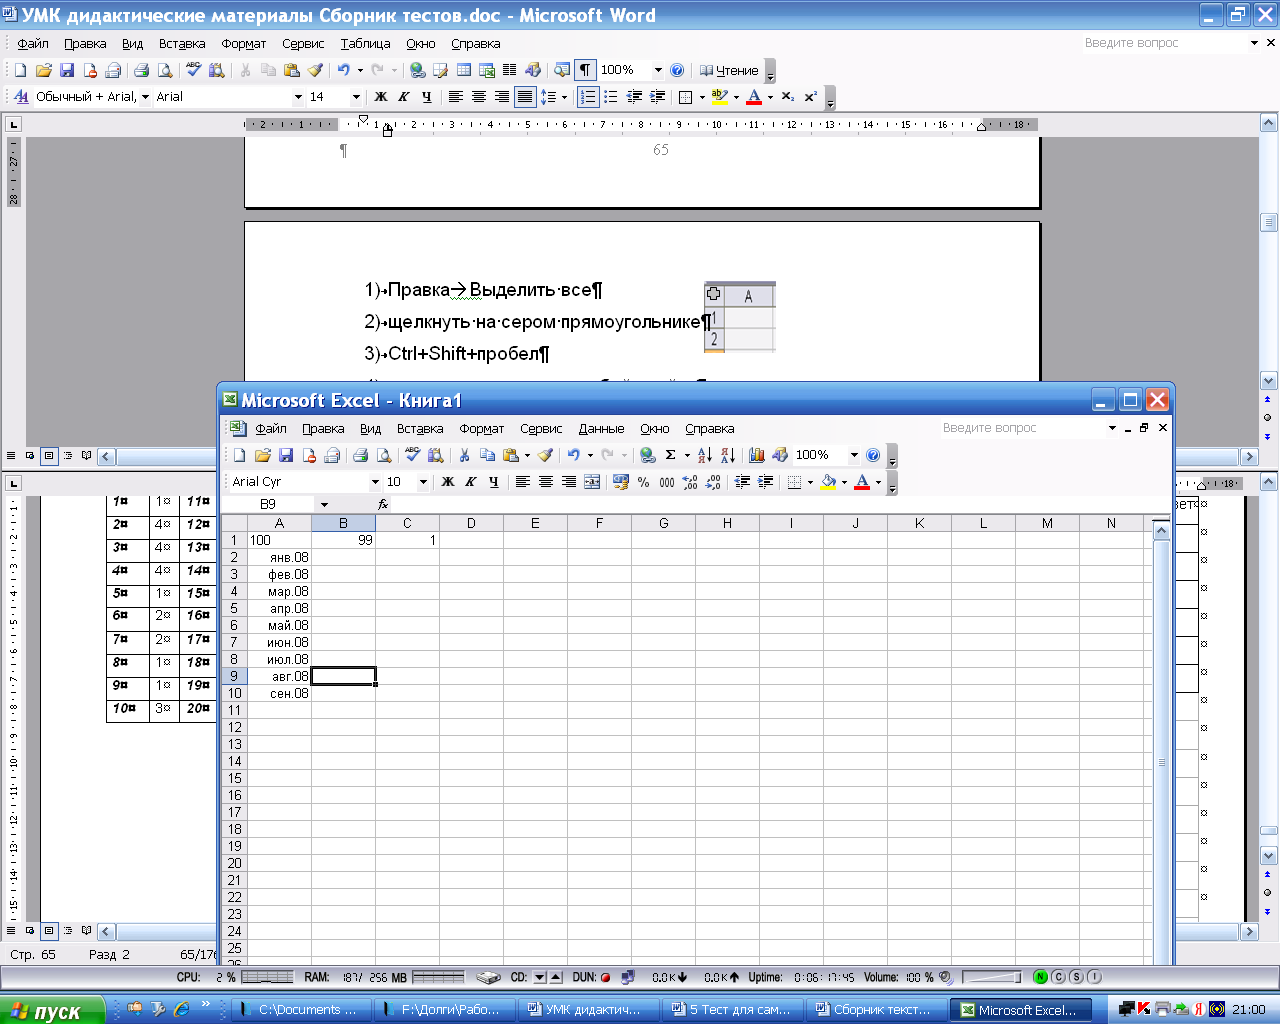Toggle Italic in Excel formatting toolbar
This screenshot has width=1280, height=1024.
471,482
